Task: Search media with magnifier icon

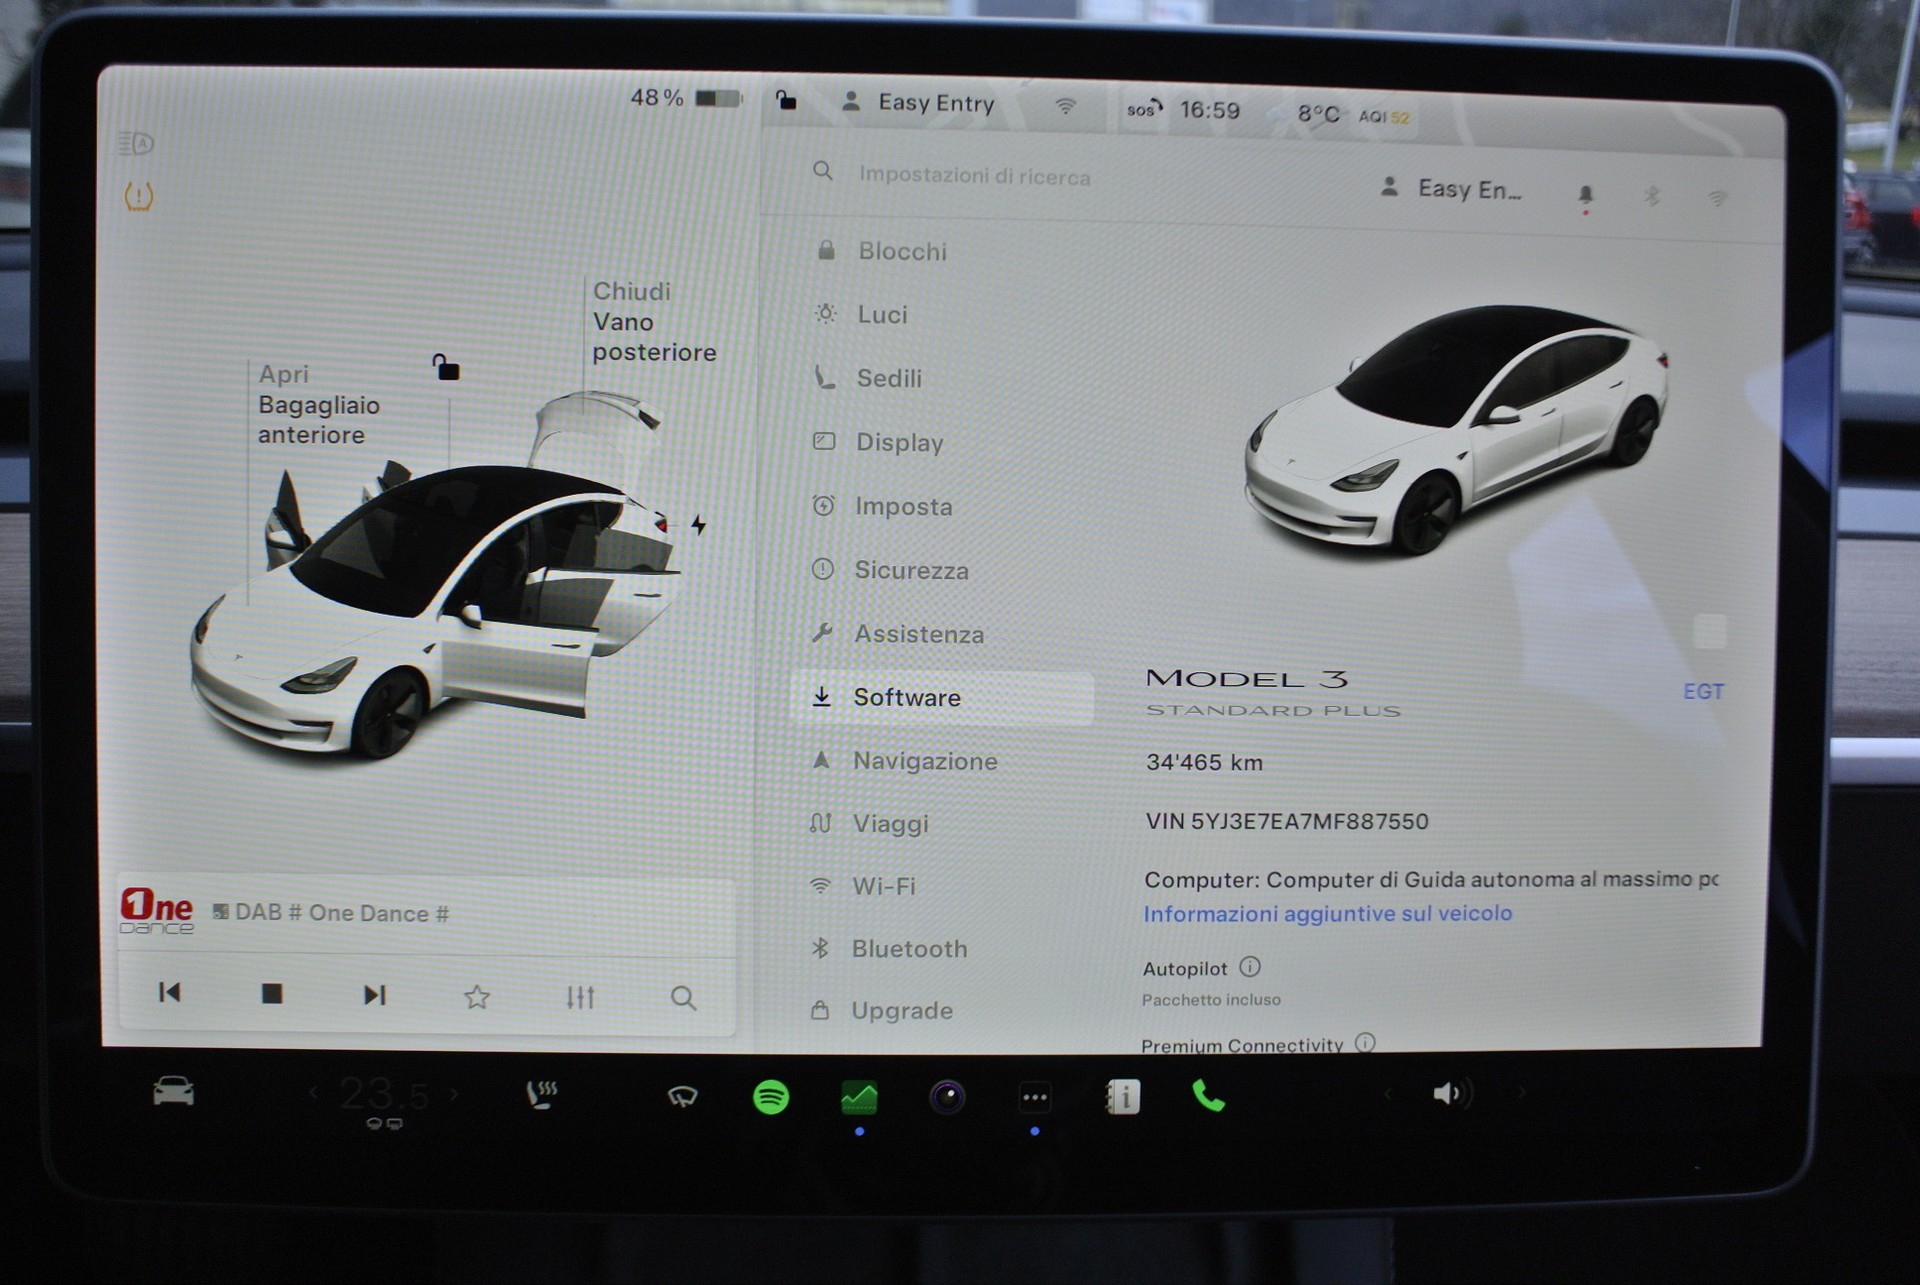Action: tap(683, 997)
